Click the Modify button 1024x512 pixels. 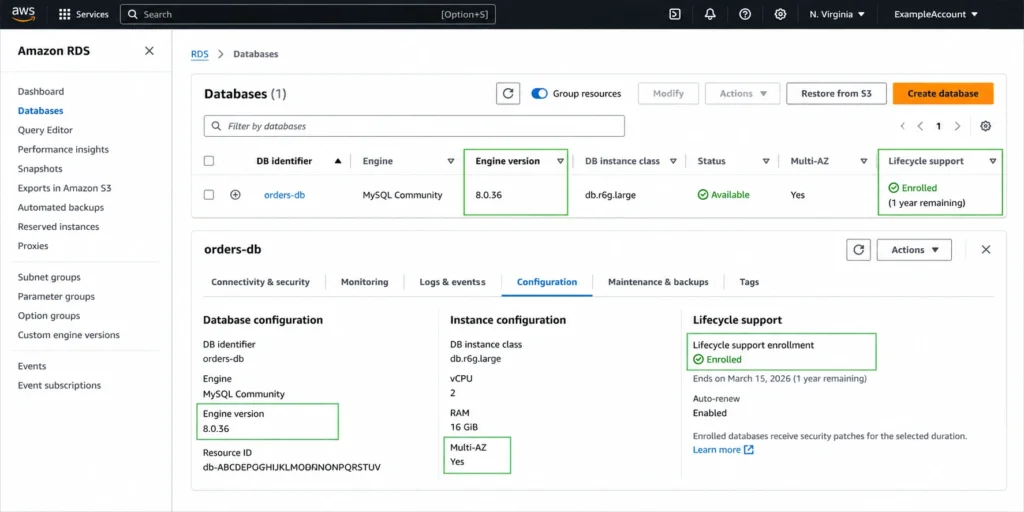tap(668, 93)
